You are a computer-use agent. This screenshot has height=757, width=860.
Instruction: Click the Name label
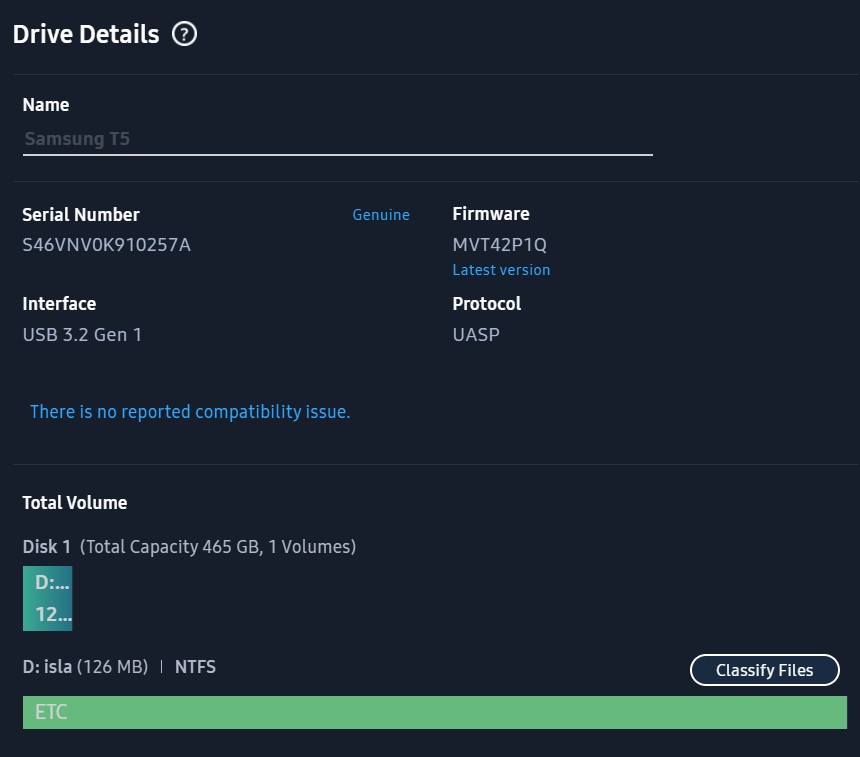(46, 105)
